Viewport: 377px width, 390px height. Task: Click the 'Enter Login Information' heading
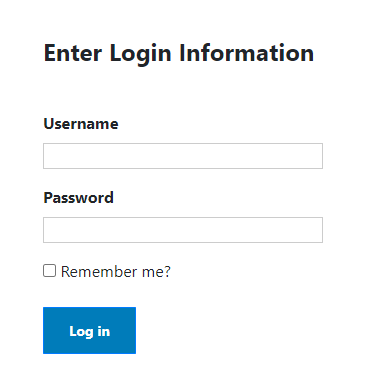click(x=179, y=53)
